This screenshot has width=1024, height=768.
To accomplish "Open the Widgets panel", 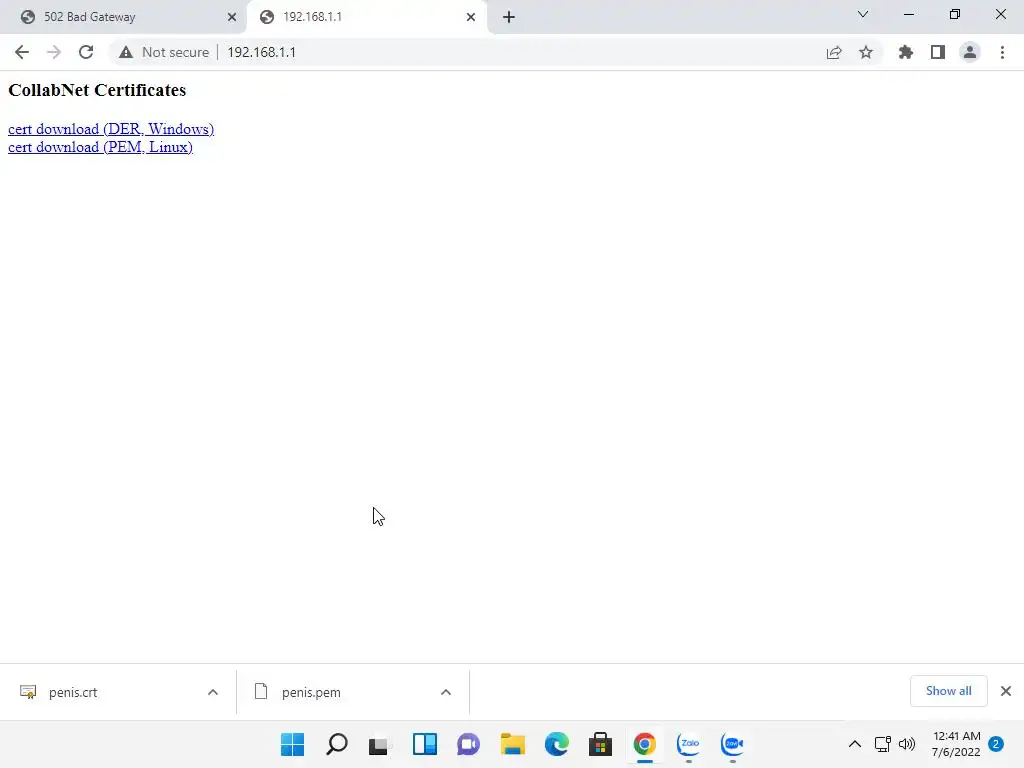I will tap(424, 744).
